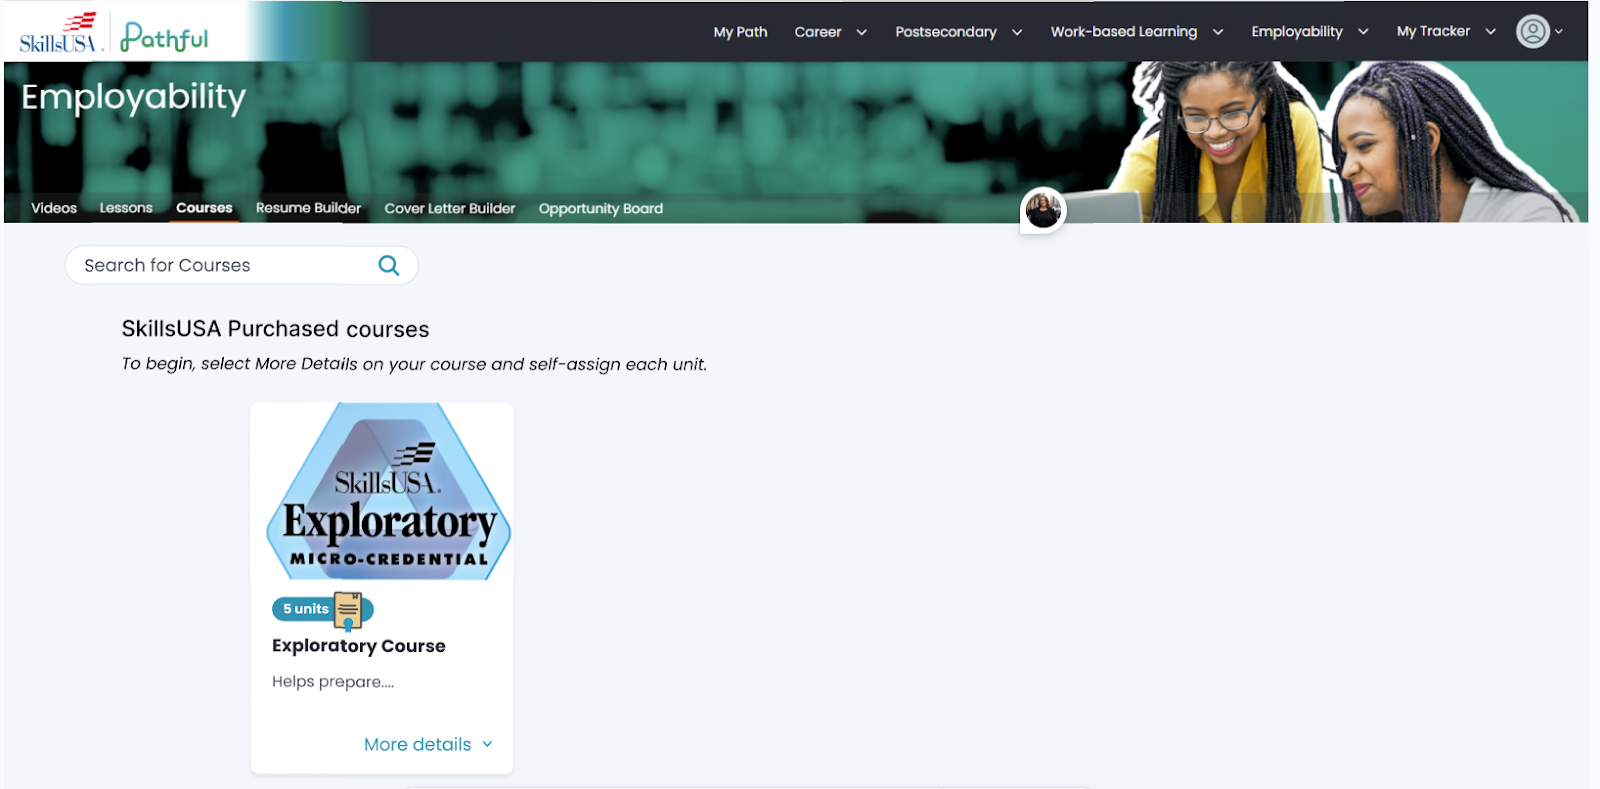Viewport: 1600px width, 789px height.
Task: Switch to the Lessons tab
Action: 126,208
